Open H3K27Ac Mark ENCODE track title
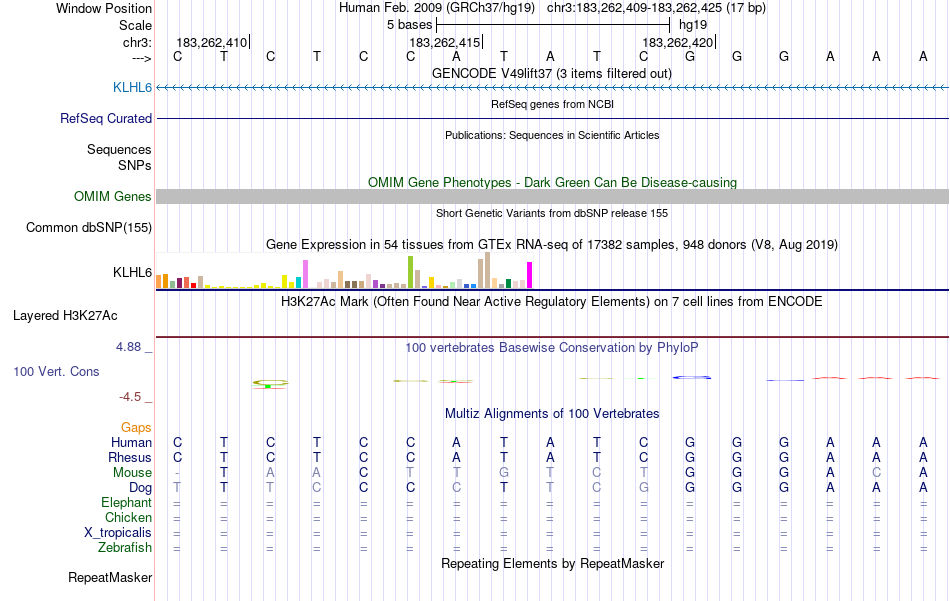Viewport: 950px width, 601px height. click(551, 302)
